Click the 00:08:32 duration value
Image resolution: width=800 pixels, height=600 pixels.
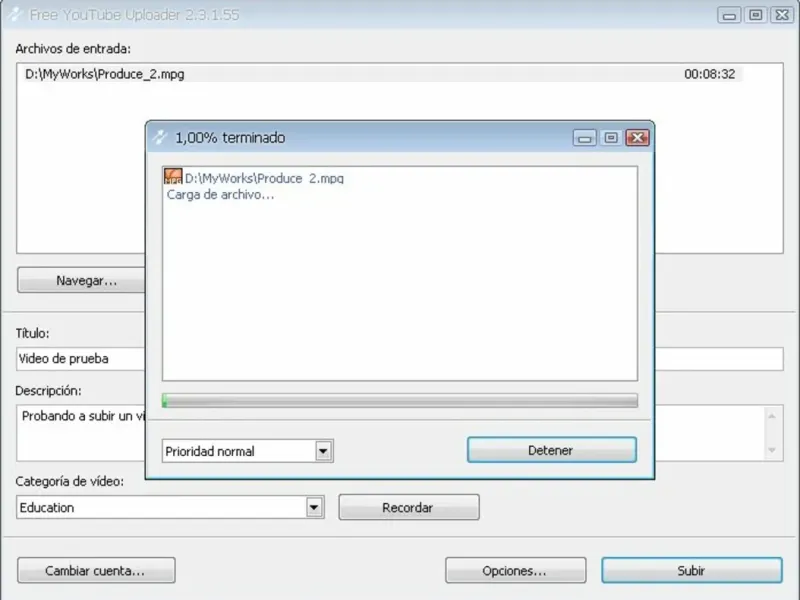pos(709,74)
